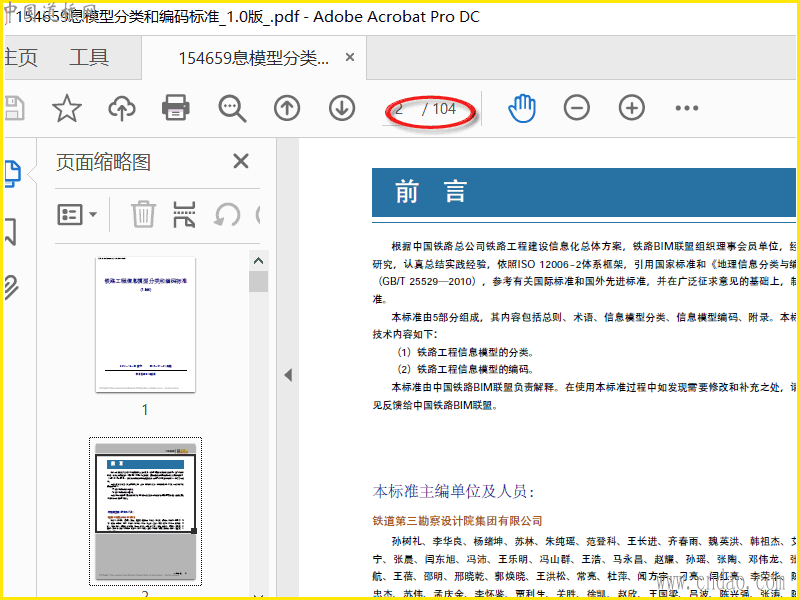Zoom out with the minus icon
Image resolution: width=800 pixels, height=600 pixels.
[577, 108]
